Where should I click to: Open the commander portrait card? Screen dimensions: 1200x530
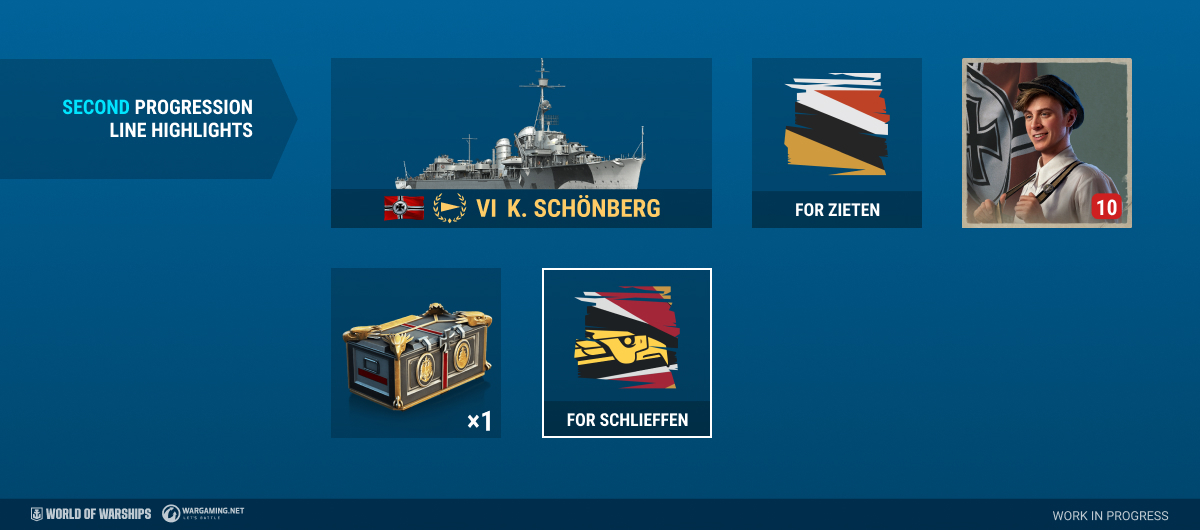click(x=1047, y=143)
